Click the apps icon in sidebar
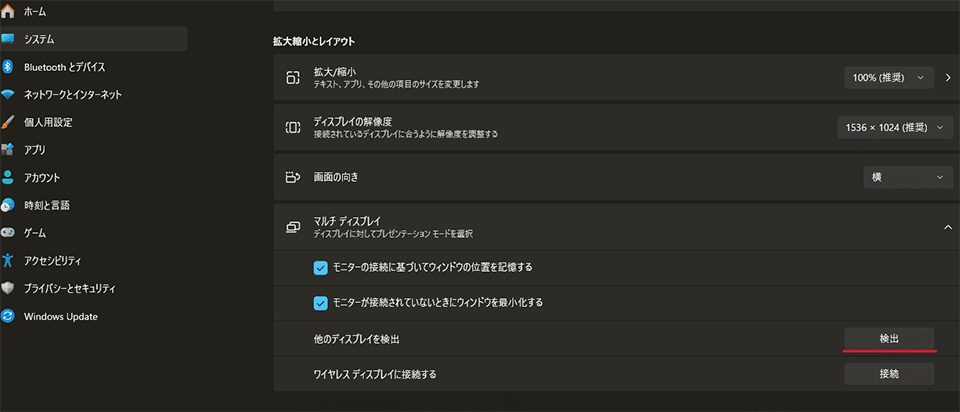The height and width of the screenshot is (412, 960). [7, 149]
